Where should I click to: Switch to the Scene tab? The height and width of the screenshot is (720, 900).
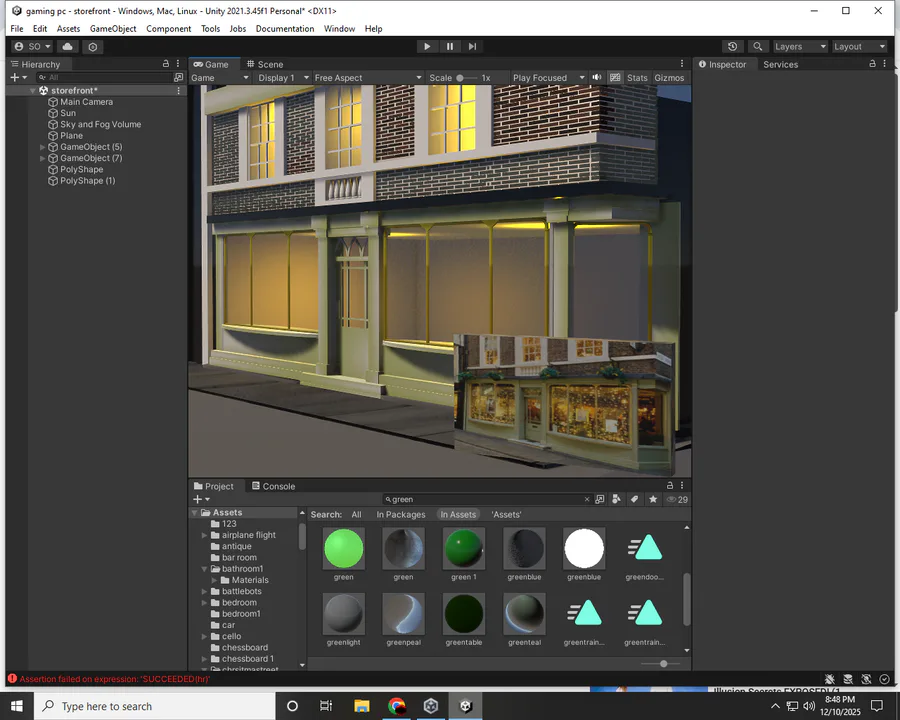[265, 64]
